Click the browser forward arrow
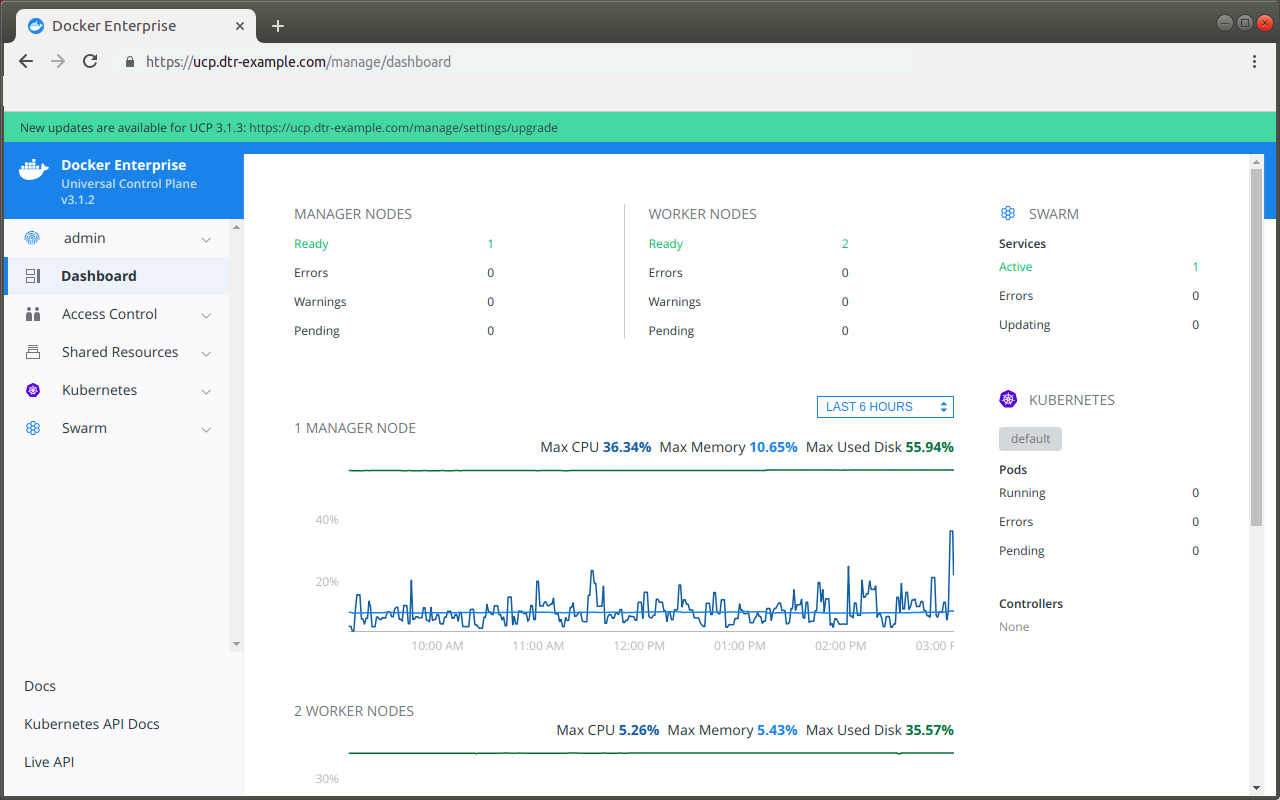 (58, 61)
